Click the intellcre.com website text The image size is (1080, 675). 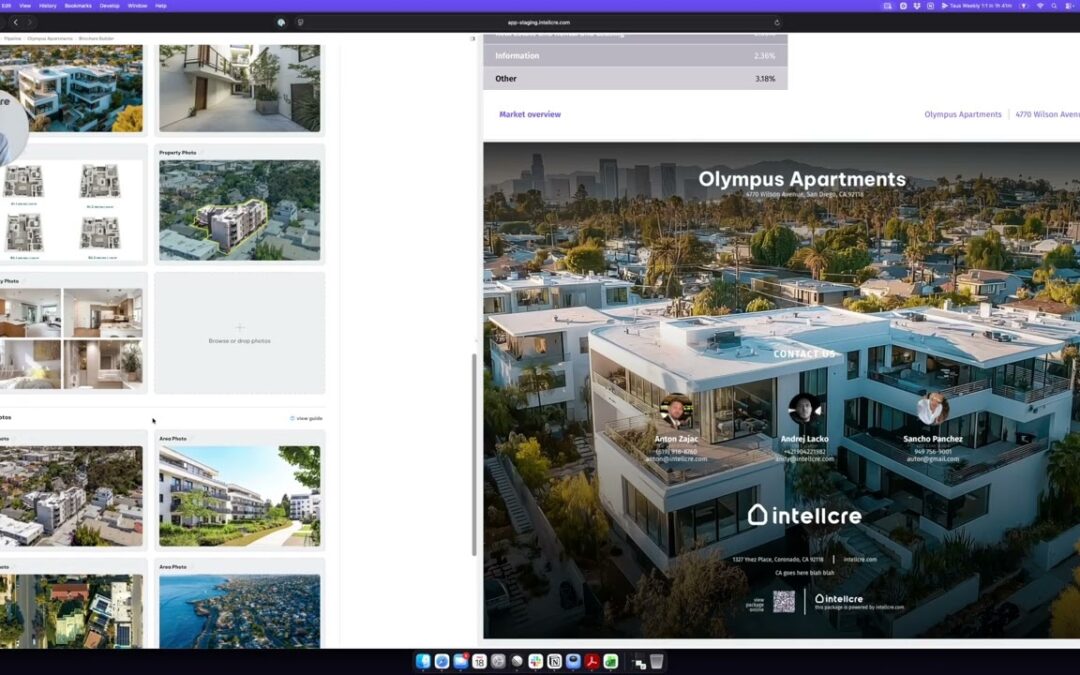860,559
